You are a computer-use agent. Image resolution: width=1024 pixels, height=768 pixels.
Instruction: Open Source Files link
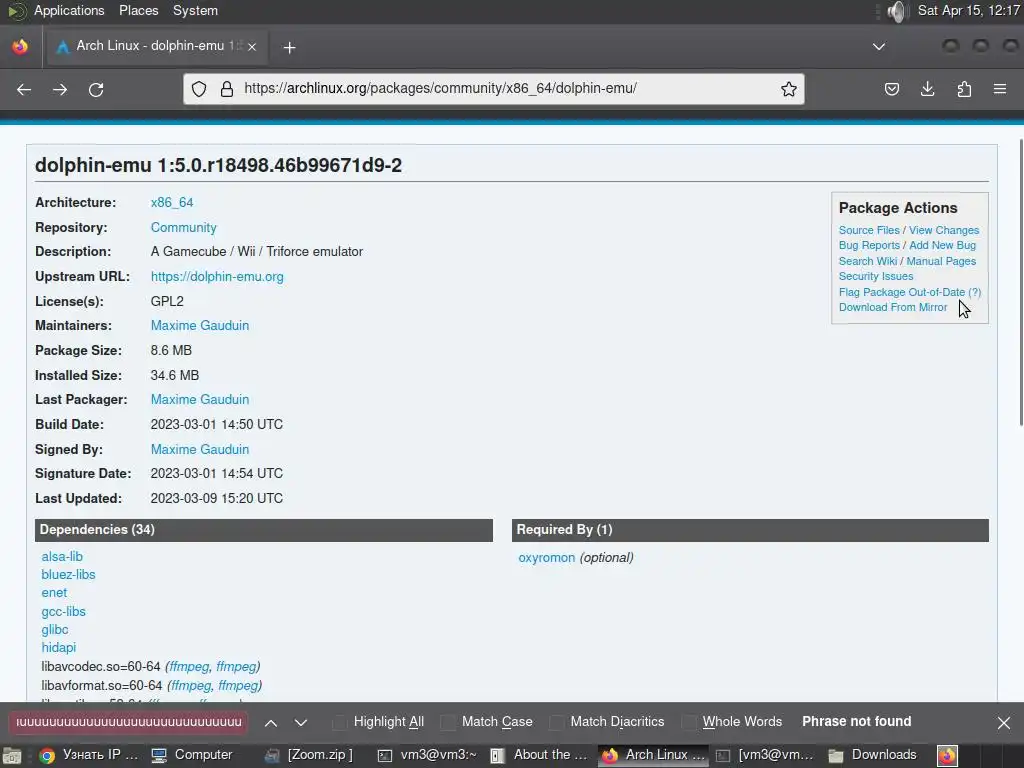point(869,230)
